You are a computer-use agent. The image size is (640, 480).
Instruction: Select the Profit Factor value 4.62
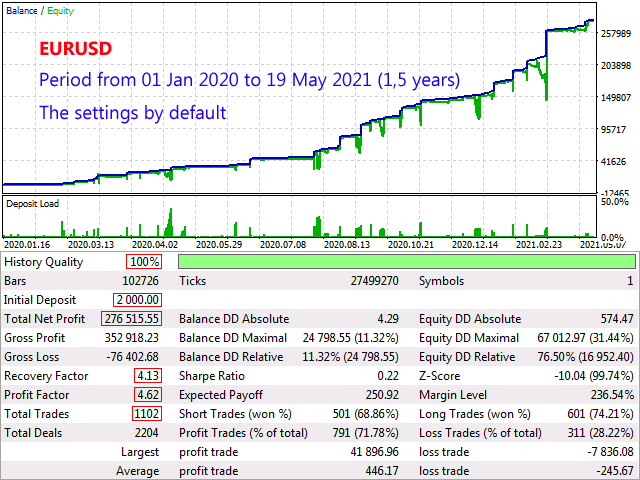(x=148, y=395)
